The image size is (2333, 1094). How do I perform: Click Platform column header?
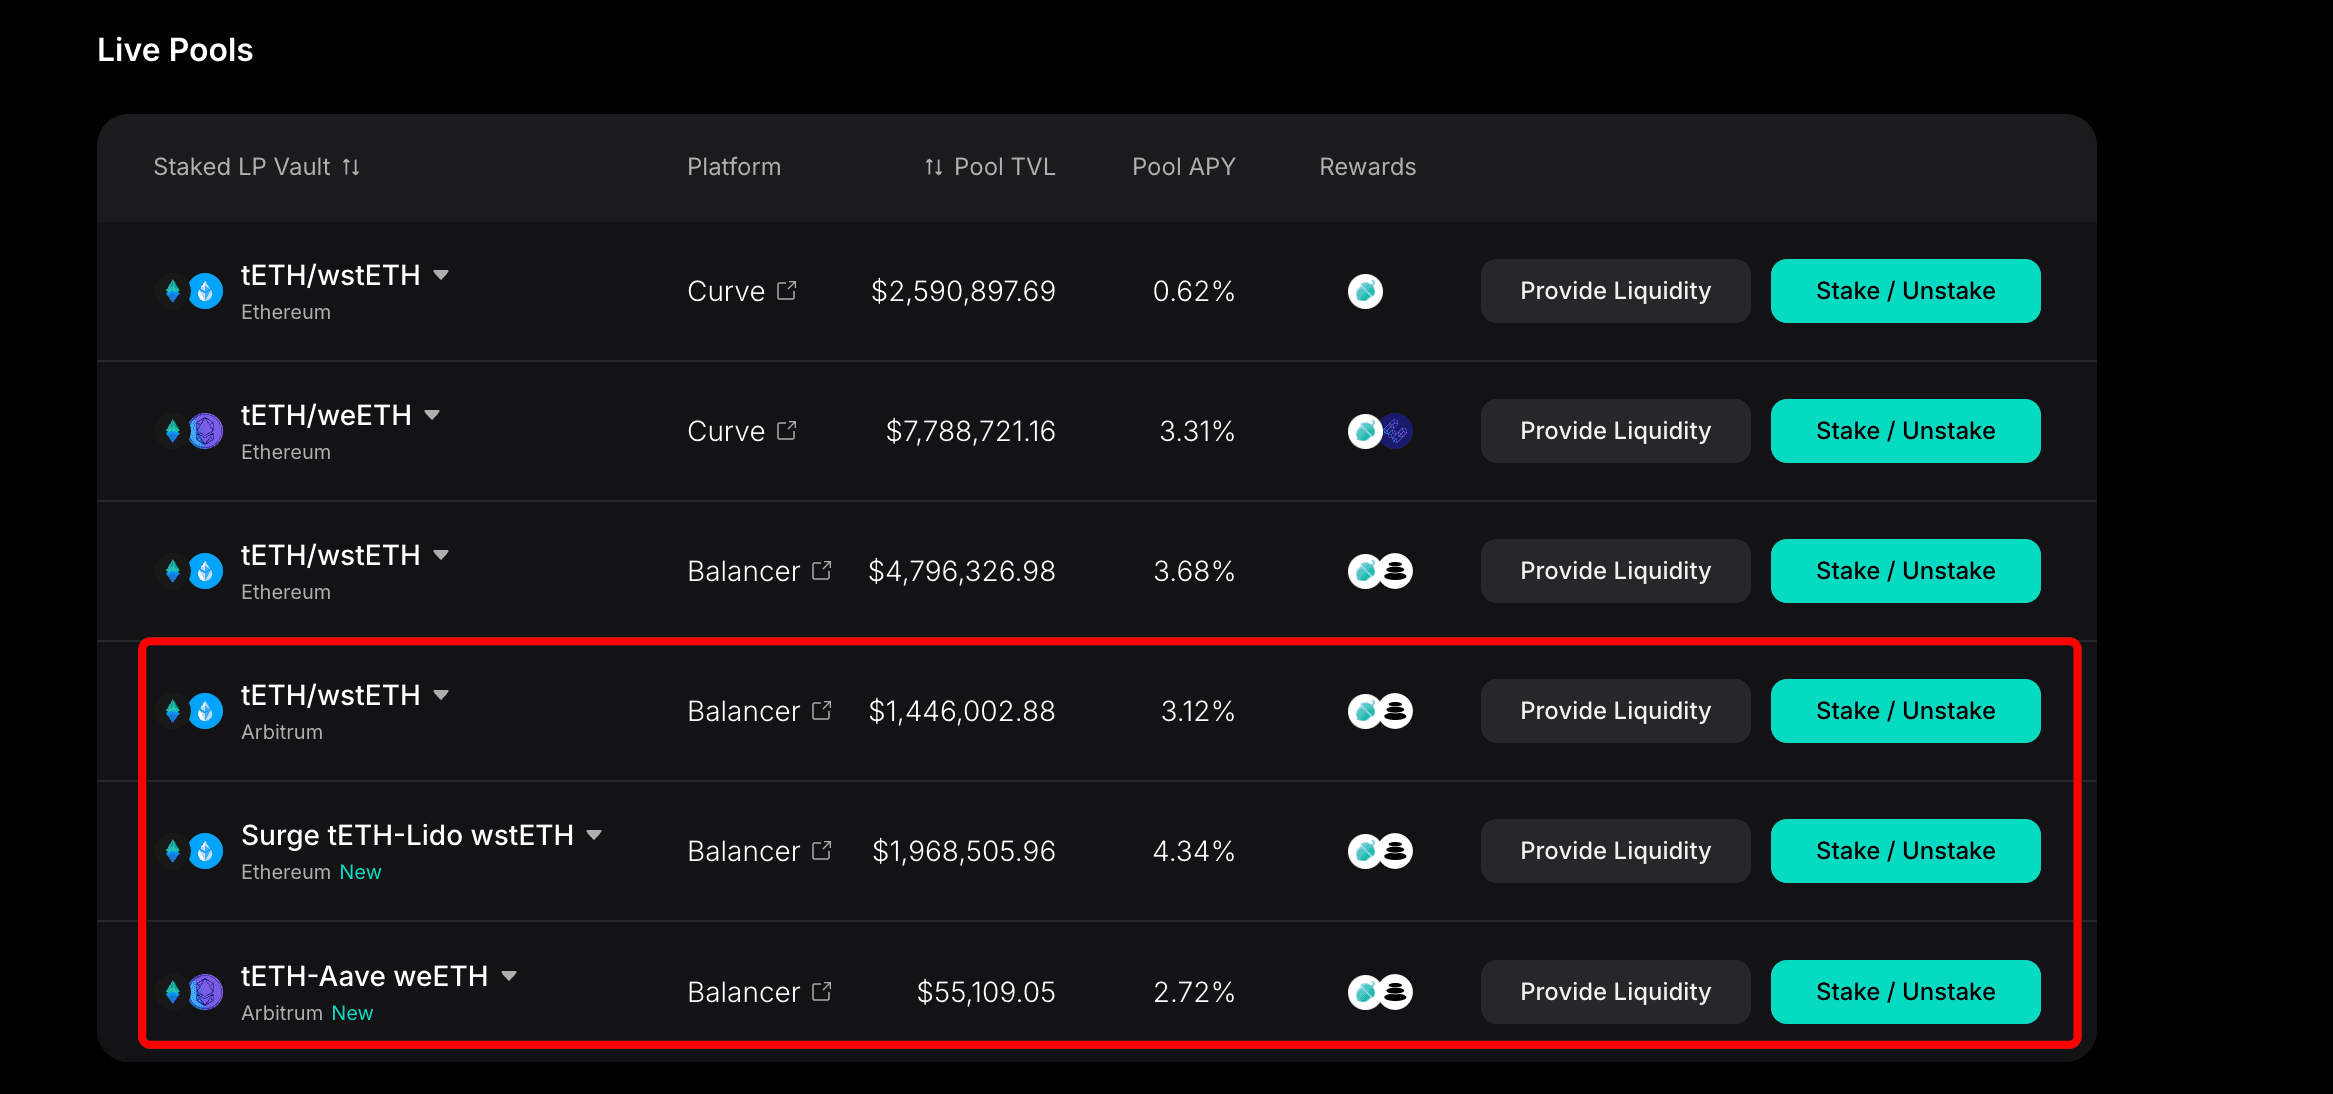(x=734, y=167)
